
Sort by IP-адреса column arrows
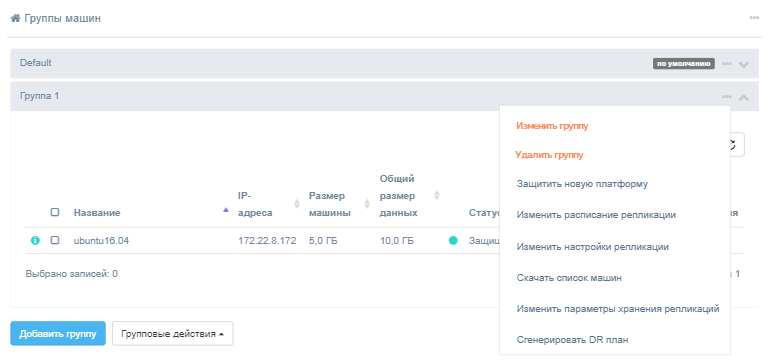[x=296, y=204]
